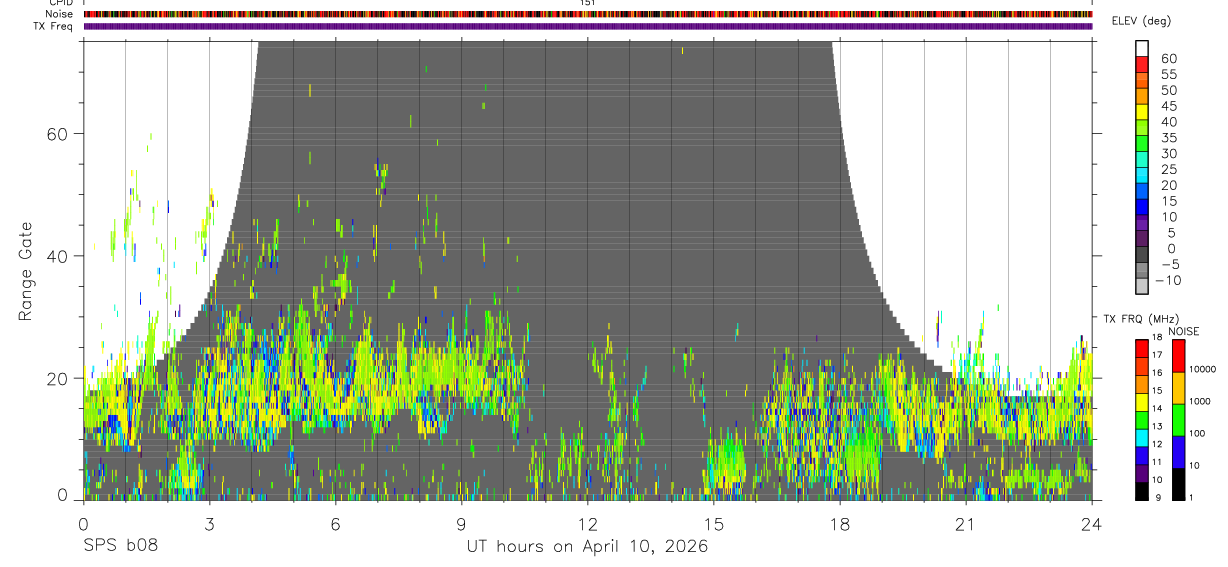Pick ELEV swatch between 35 and 30

click(x=1142, y=145)
